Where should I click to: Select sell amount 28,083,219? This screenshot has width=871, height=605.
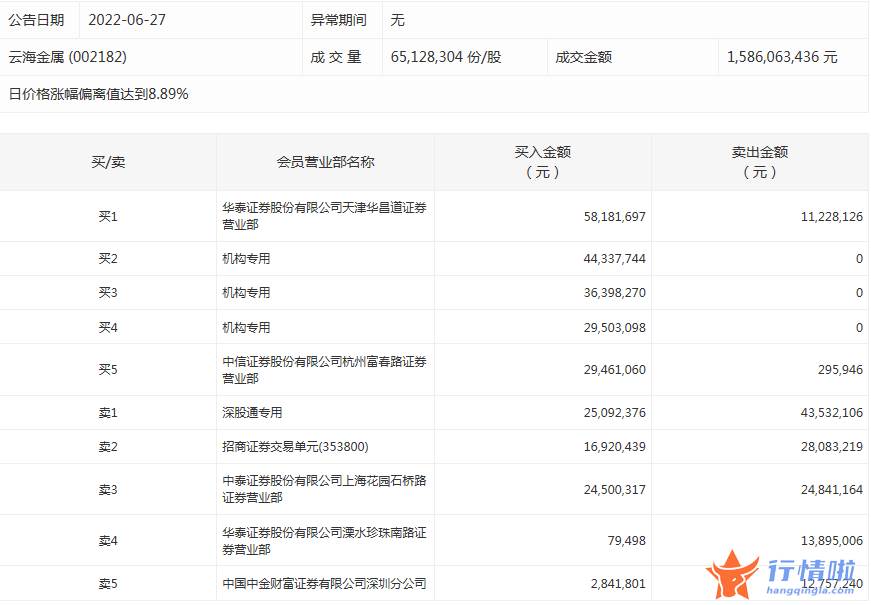point(832,447)
